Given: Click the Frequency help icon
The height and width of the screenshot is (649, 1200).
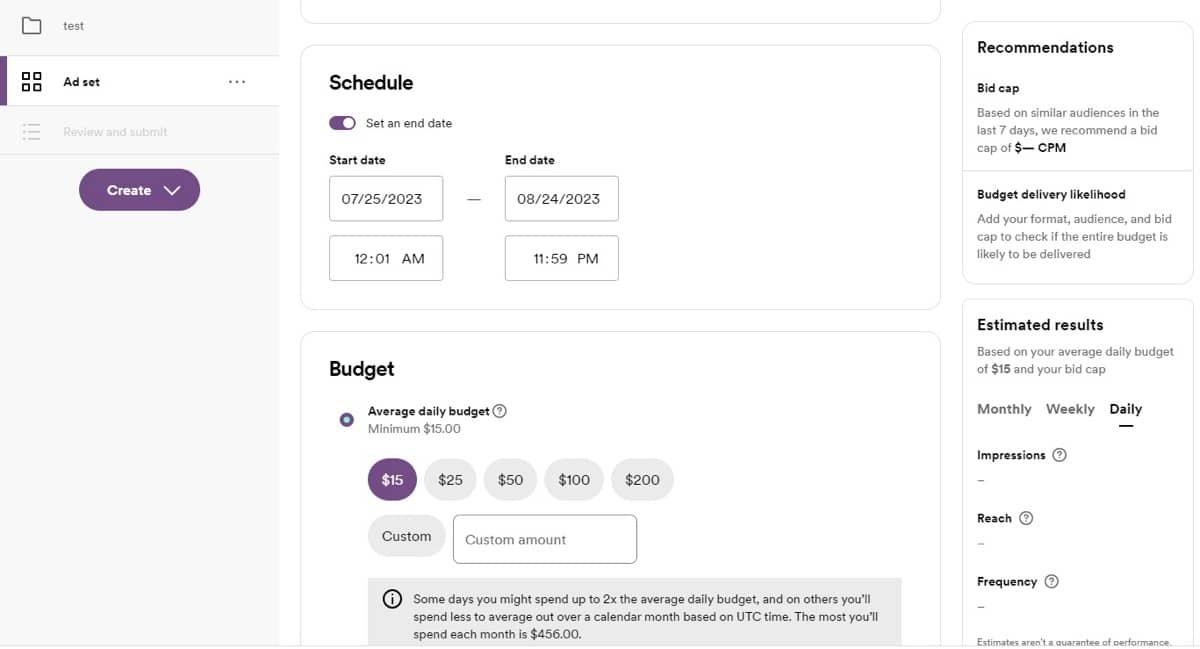Looking at the screenshot, I should pos(1052,581).
